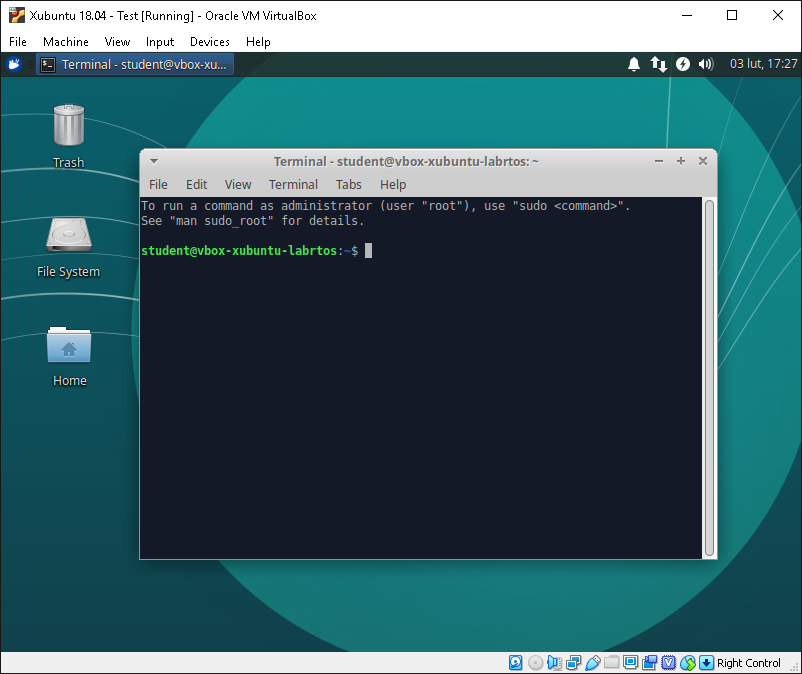Open the Xfce Whisker menu mouse icon
Image resolution: width=802 pixels, height=674 pixels.
(14, 64)
